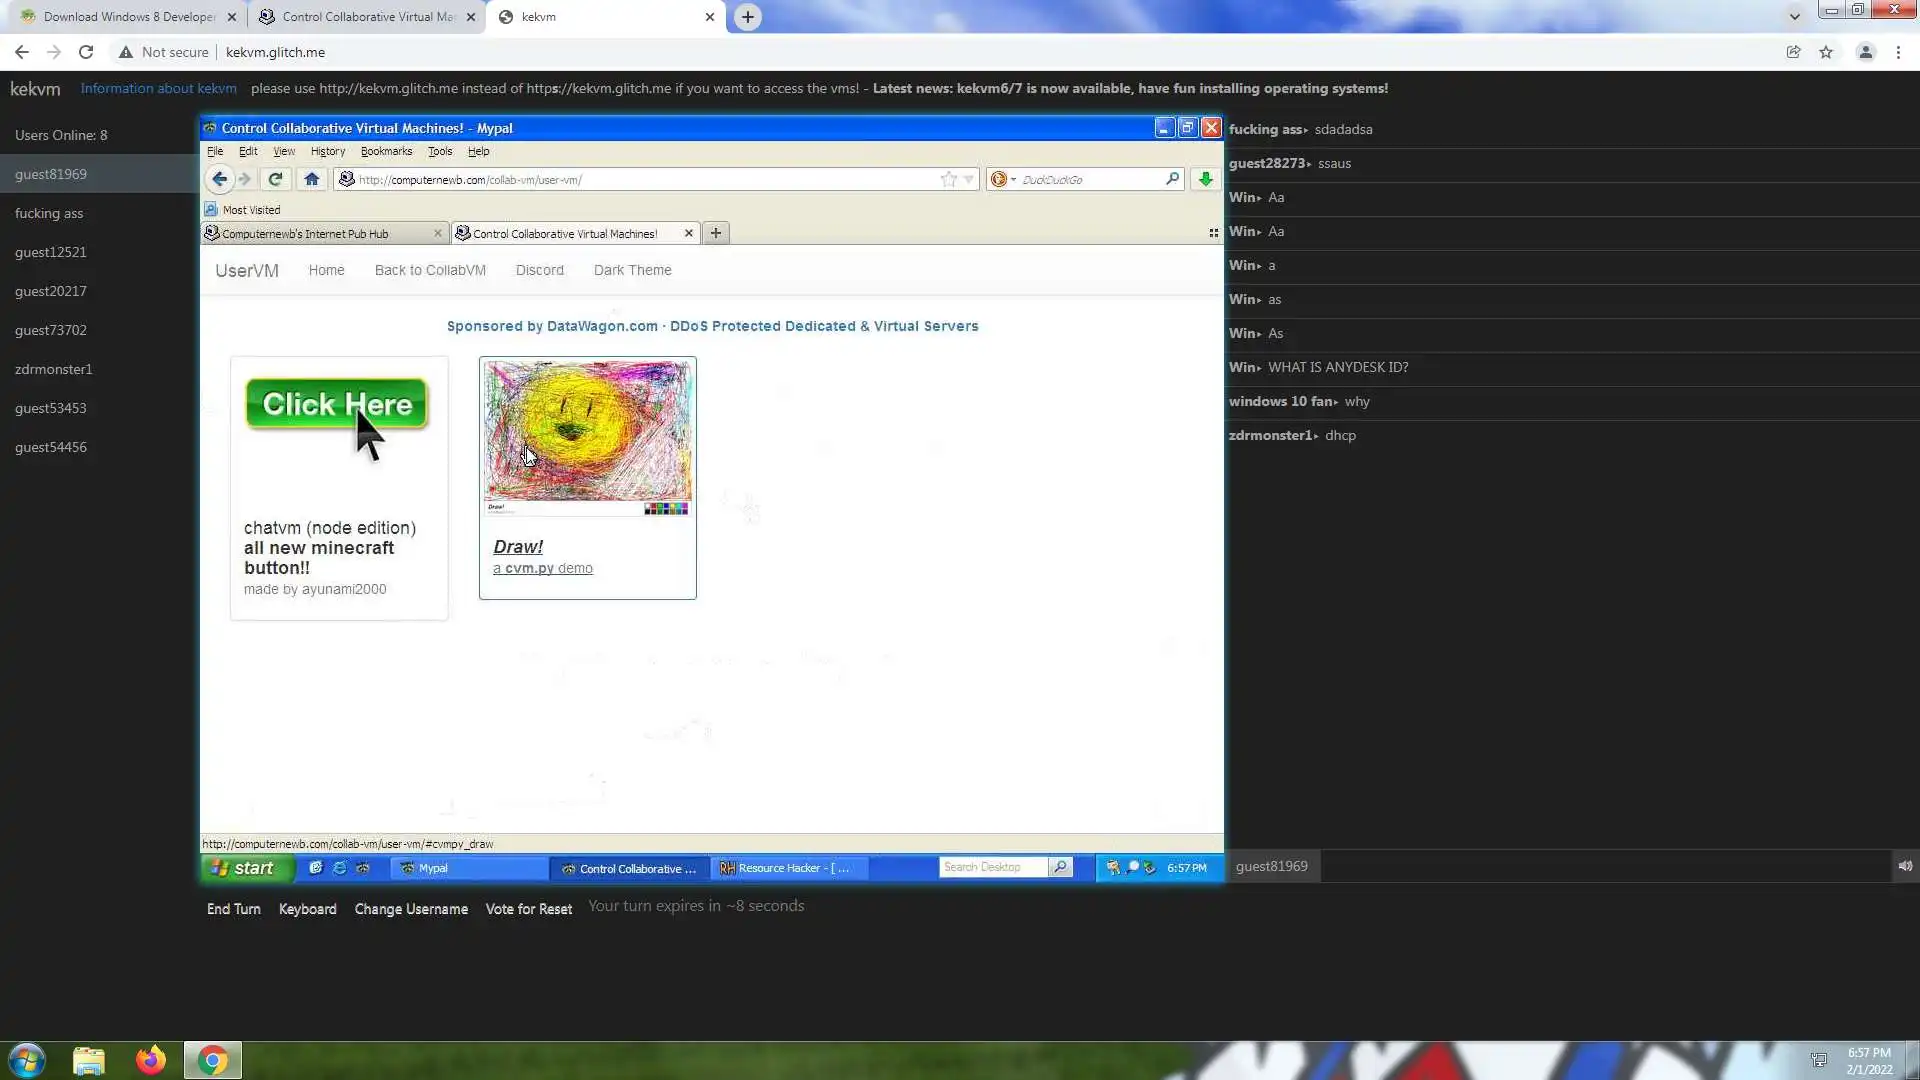Open Firefox from the Windows taskbar
This screenshot has width=1920, height=1080.
[151, 1060]
